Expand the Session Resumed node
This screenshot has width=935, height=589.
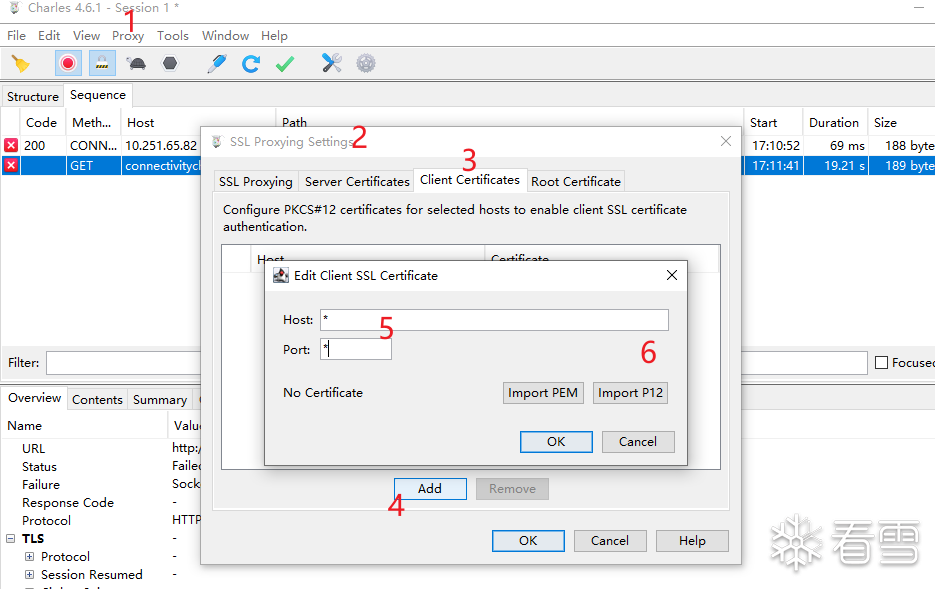(29, 575)
